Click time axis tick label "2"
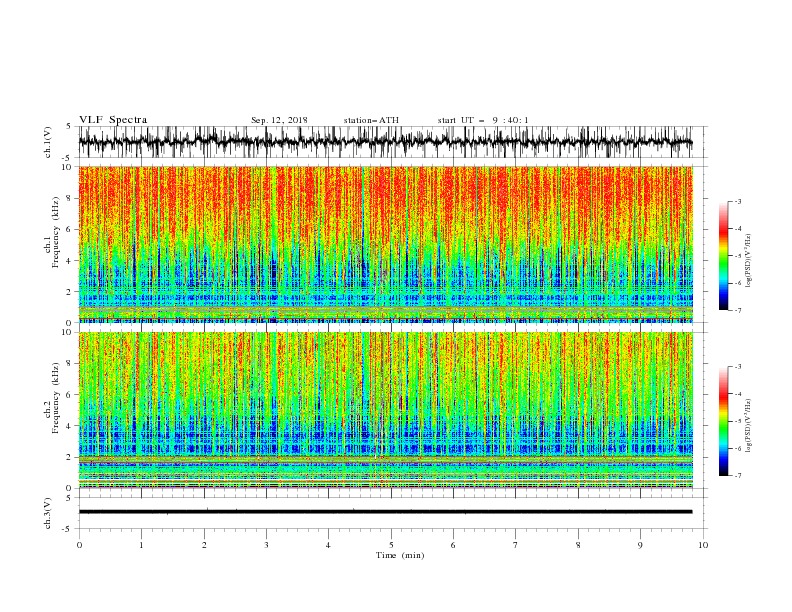The height and width of the screenshot is (612, 792). point(204,545)
